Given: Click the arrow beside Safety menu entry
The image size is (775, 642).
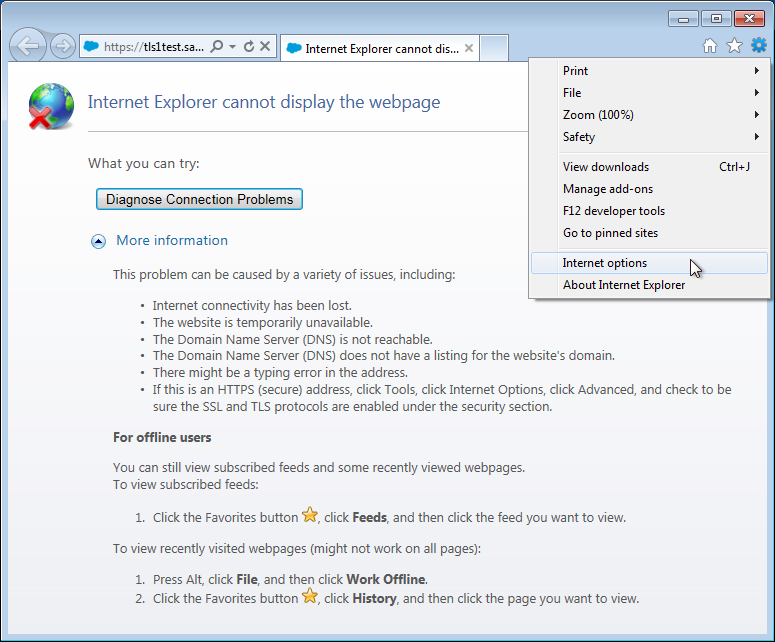Looking at the screenshot, I should 757,136.
